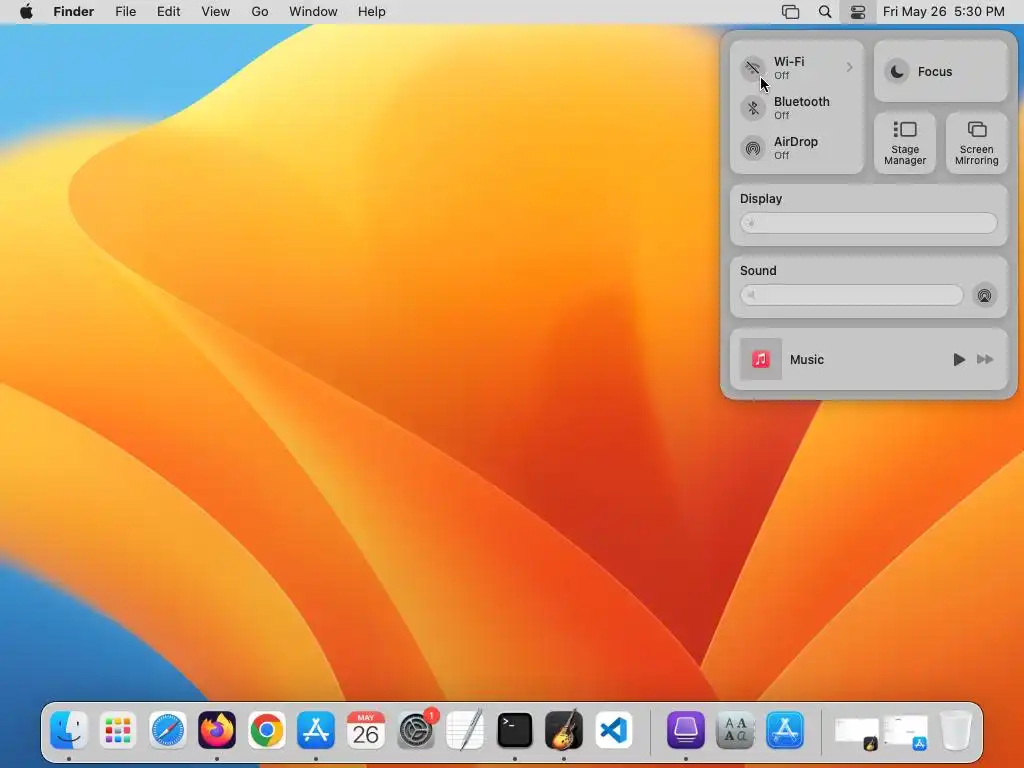Screen dimensions: 1024x768
Task: Open the File menu
Action: [x=125, y=12]
